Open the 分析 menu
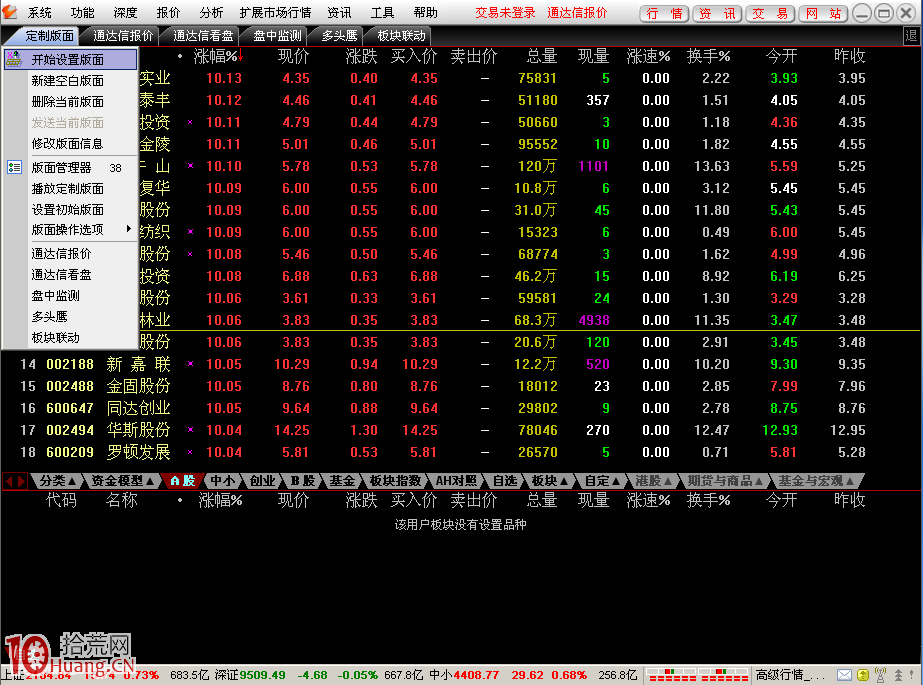This screenshot has height=685, width=923. pyautogui.click(x=211, y=13)
